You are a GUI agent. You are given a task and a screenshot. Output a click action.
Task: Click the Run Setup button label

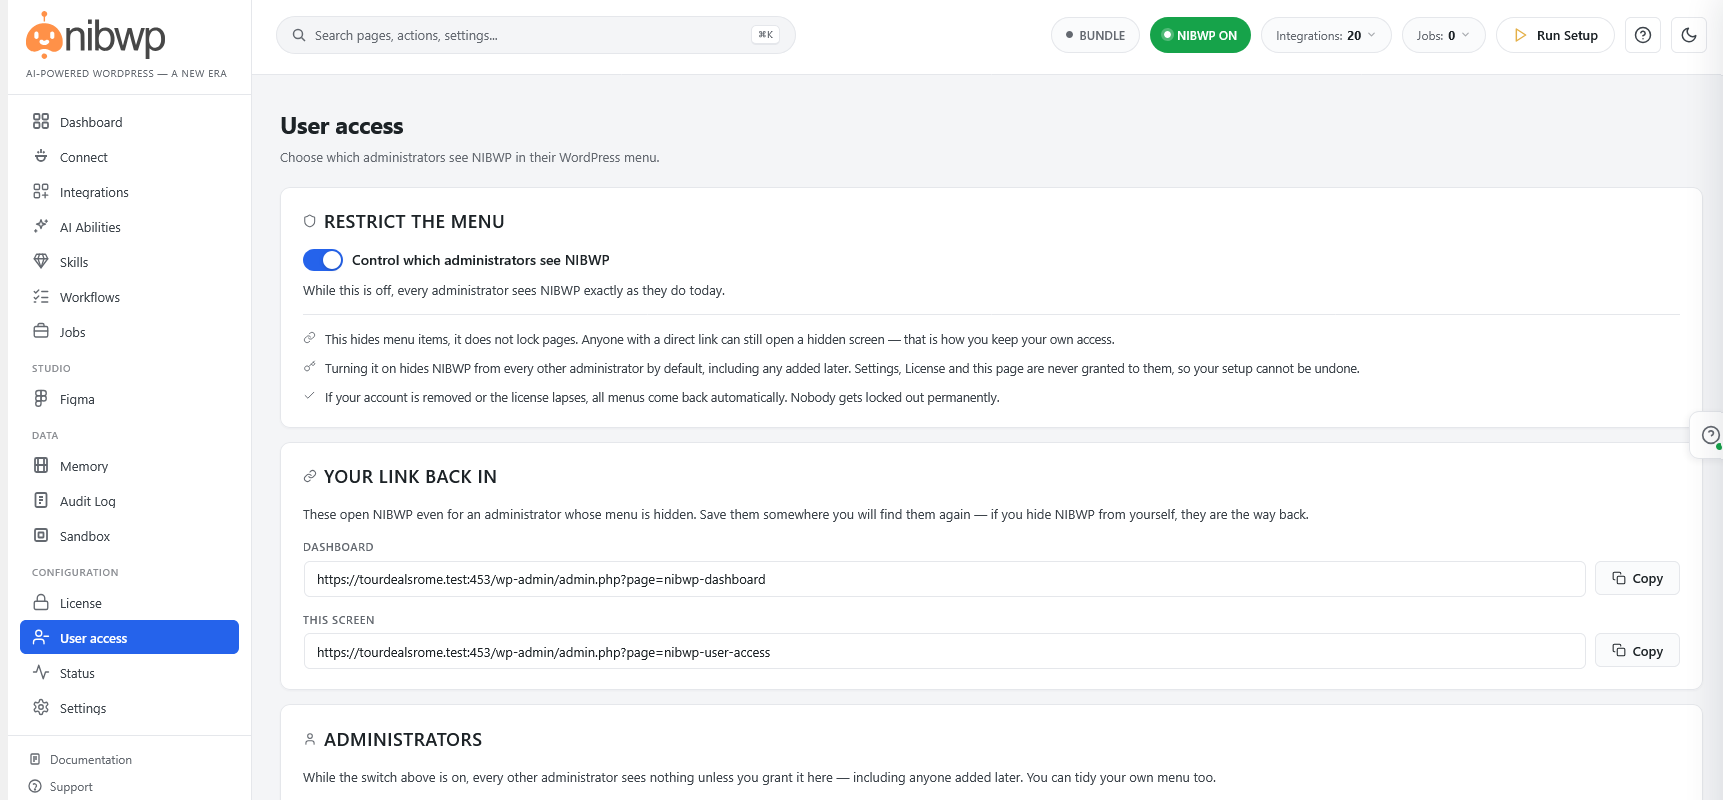point(1567,35)
